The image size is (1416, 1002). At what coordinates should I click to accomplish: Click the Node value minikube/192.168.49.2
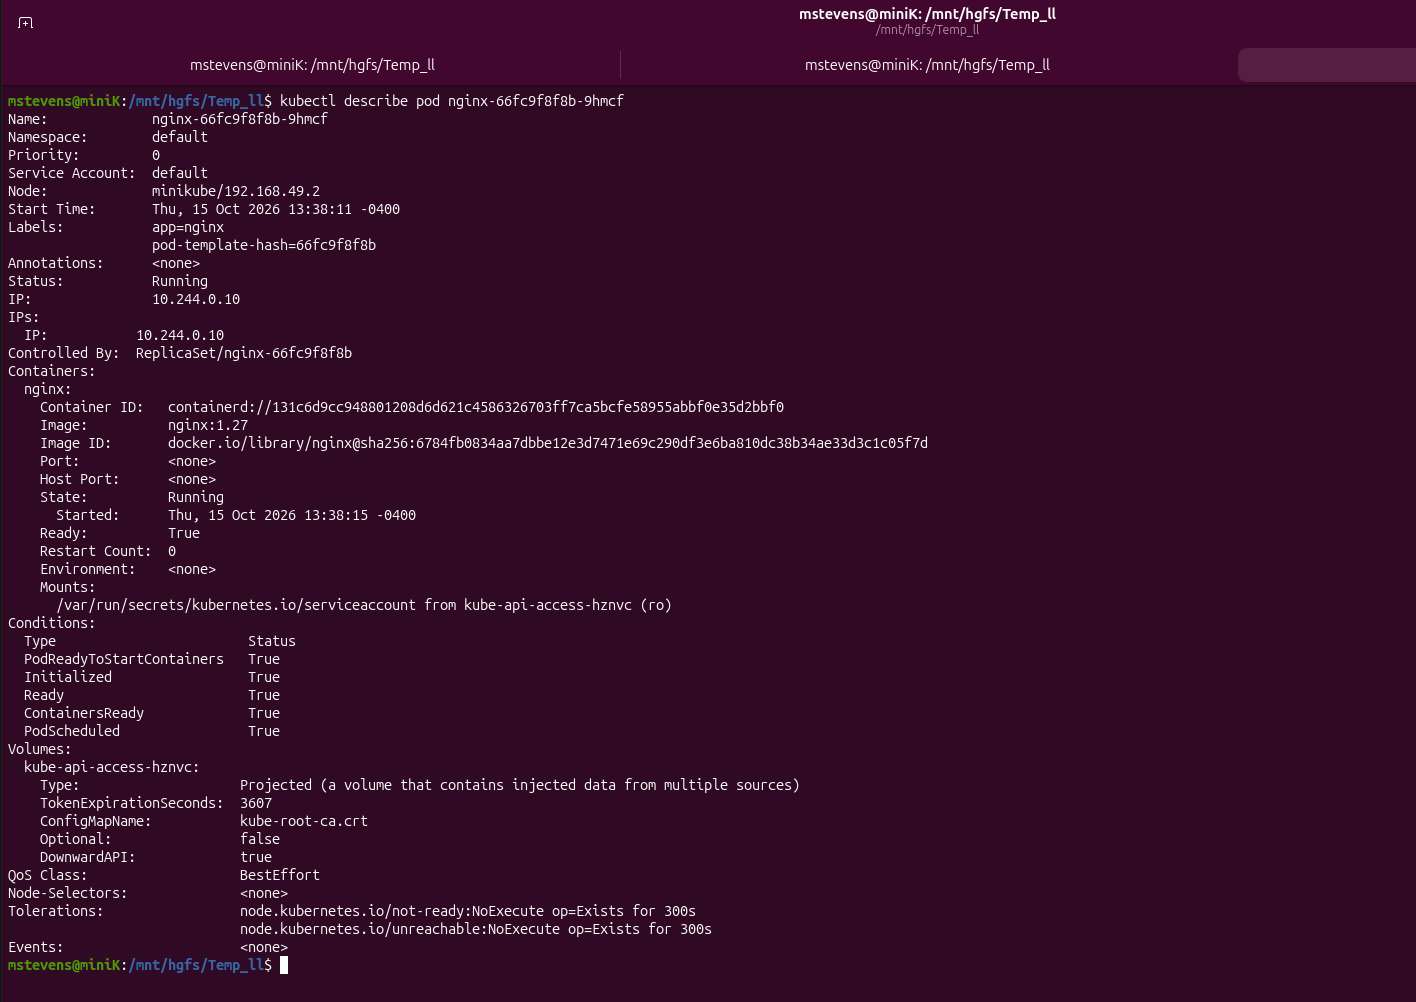(236, 191)
